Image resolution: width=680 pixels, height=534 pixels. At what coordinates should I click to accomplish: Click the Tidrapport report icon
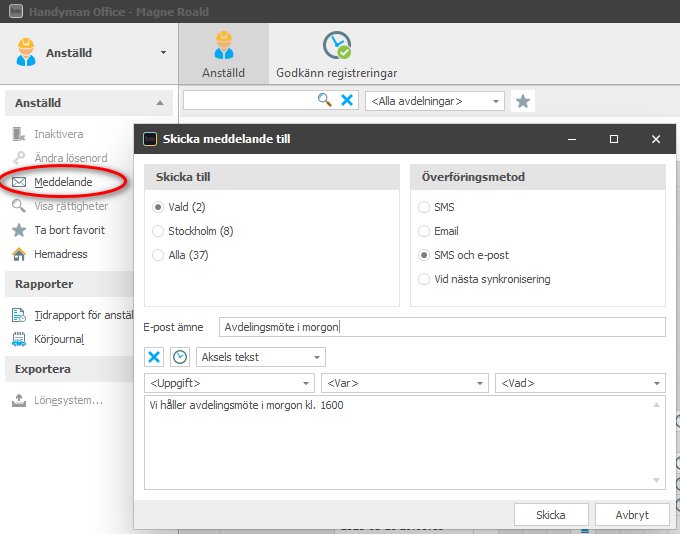[x=19, y=315]
